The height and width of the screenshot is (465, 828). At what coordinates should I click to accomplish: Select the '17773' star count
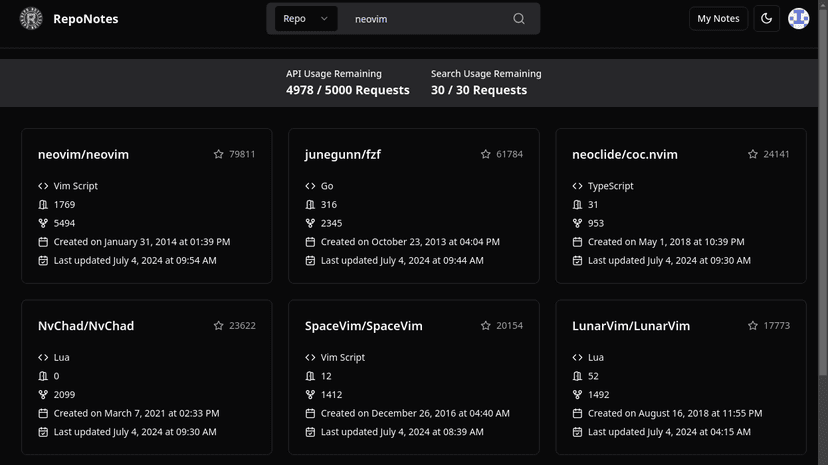777,326
